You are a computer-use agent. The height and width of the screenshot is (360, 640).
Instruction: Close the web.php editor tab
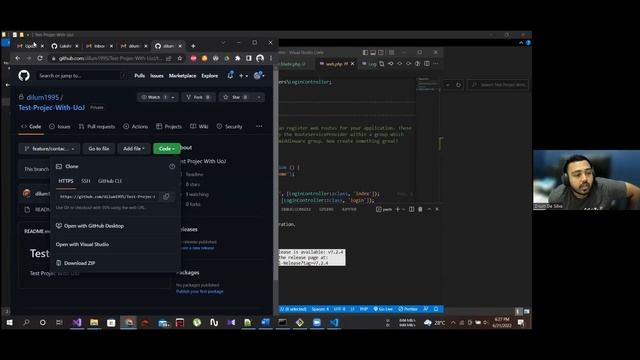tap(353, 64)
